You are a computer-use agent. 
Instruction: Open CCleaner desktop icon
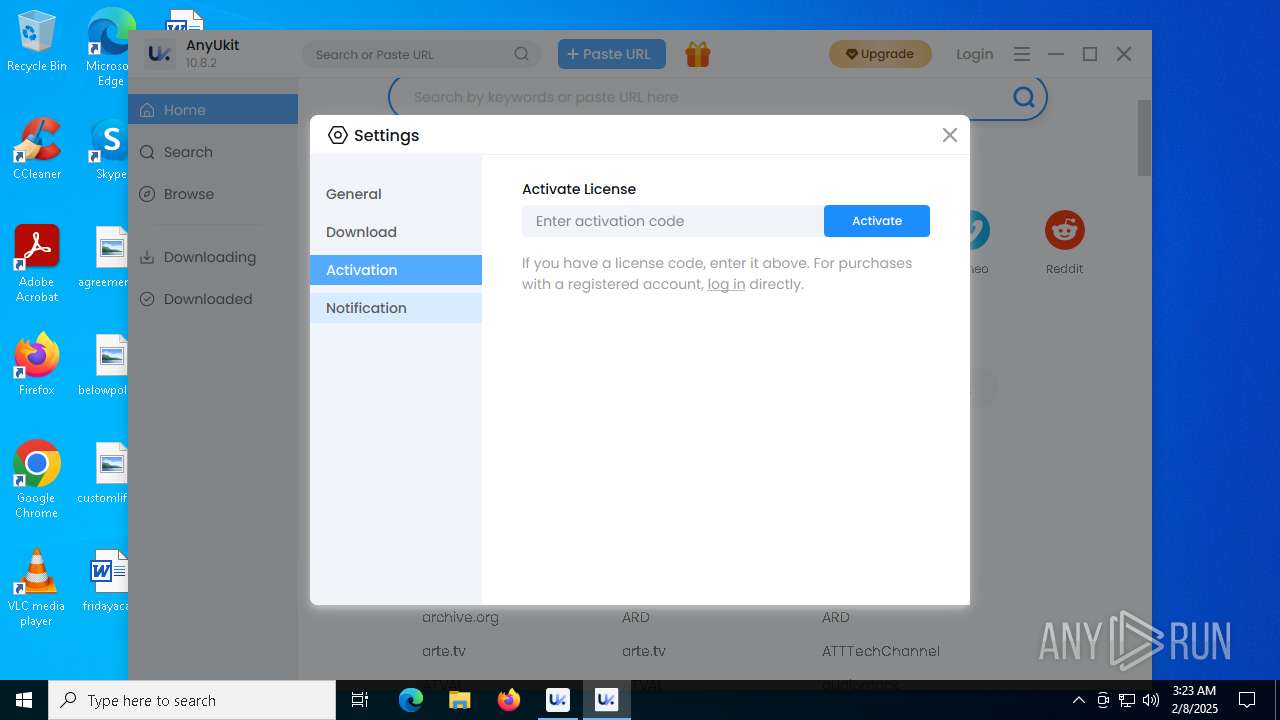(x=37, y=149)
